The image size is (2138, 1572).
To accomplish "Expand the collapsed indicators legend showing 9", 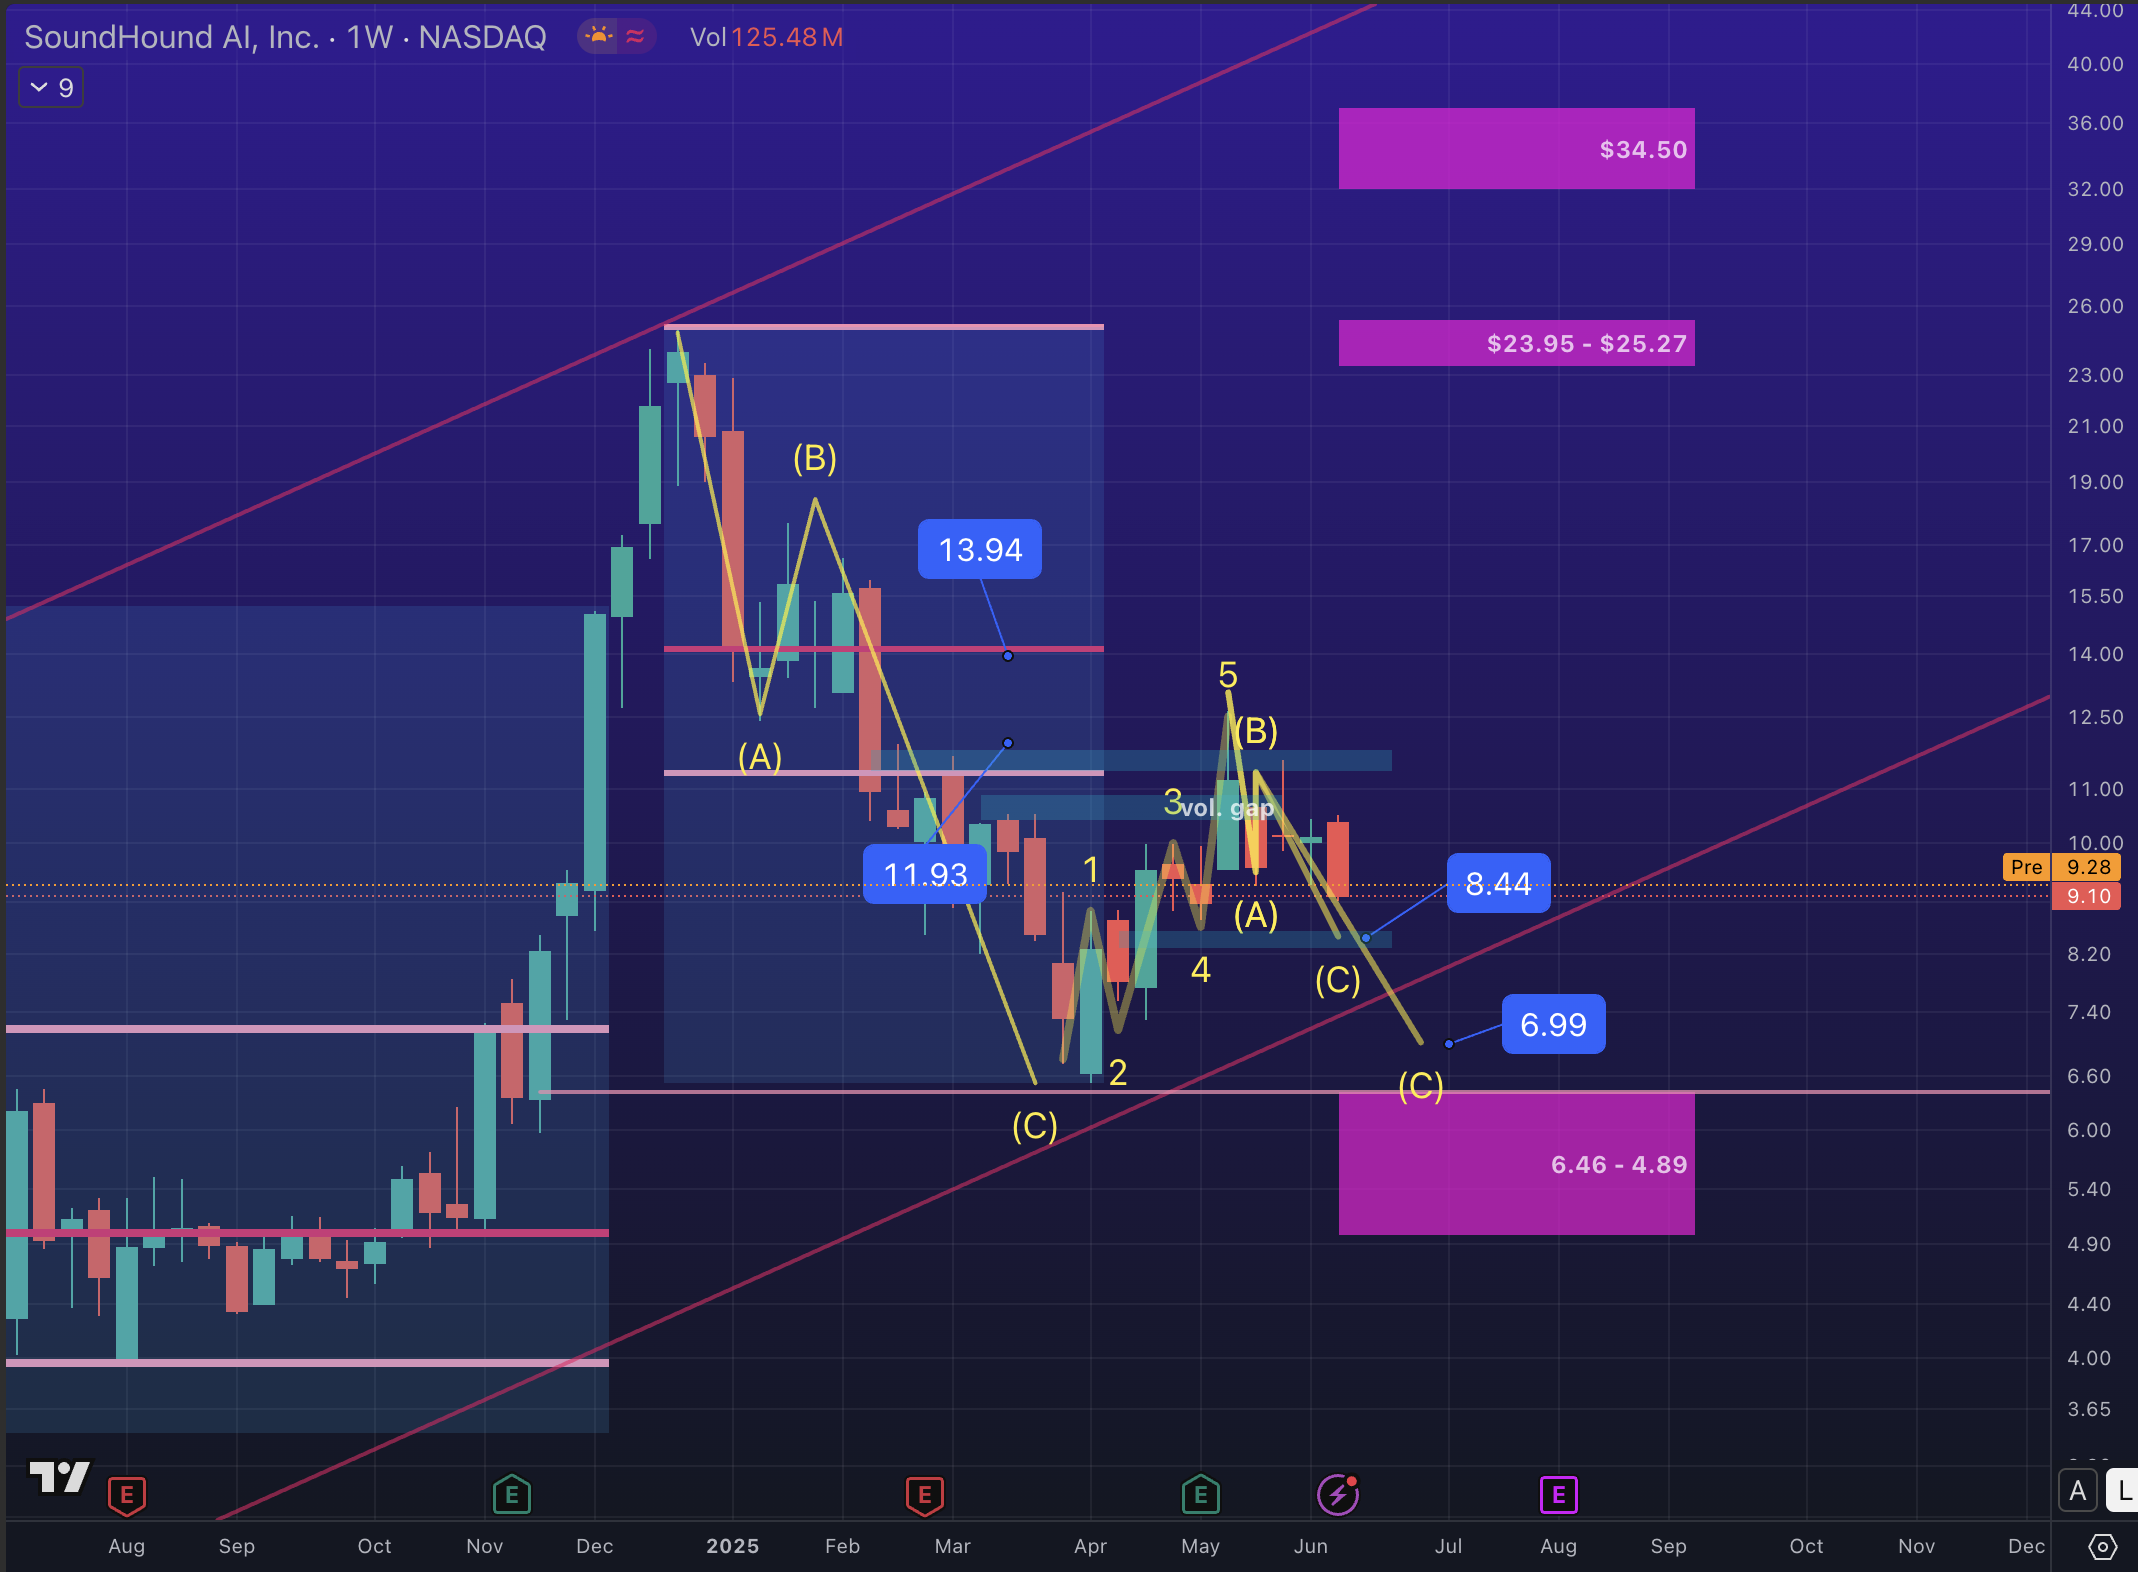I will coord(51,88).
